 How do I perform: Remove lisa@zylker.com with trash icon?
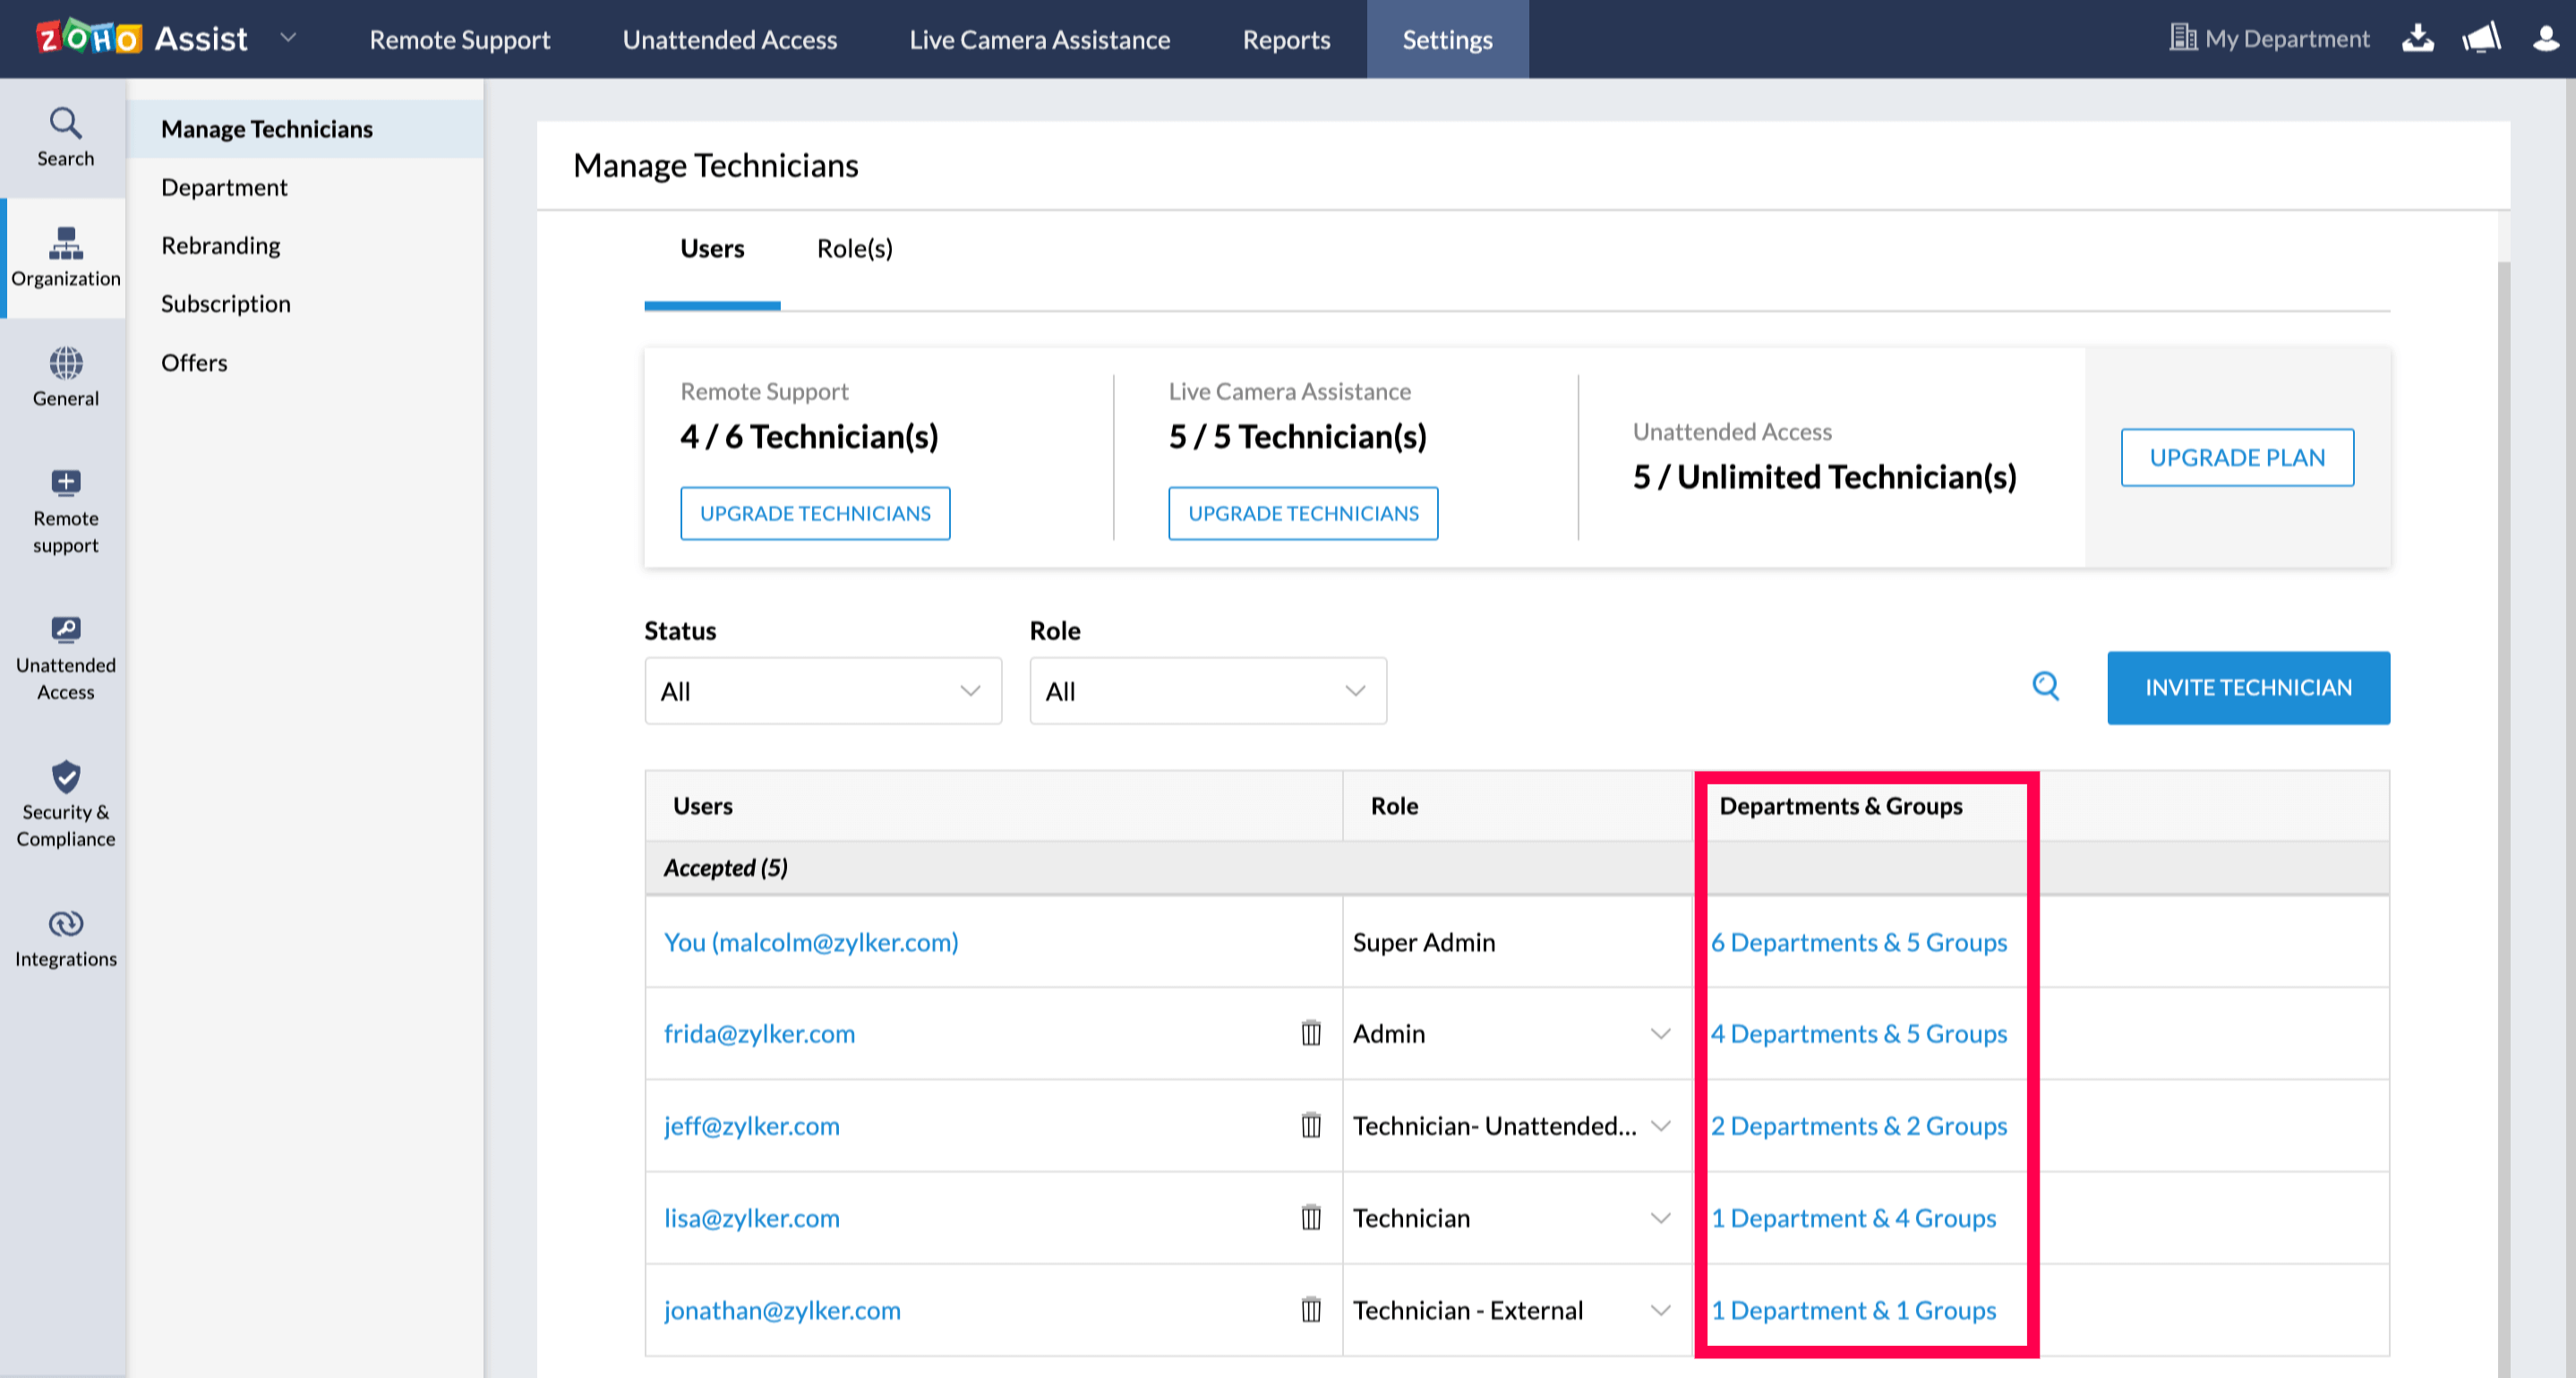[1311, 1218]
